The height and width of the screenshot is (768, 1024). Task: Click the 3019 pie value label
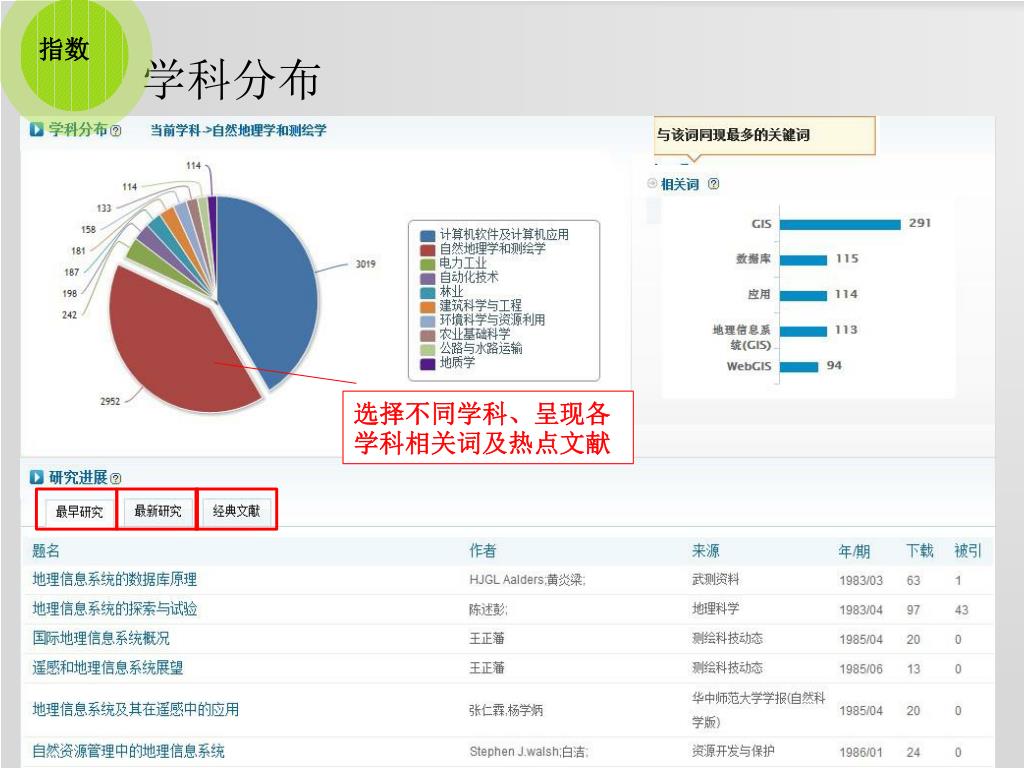366,264
